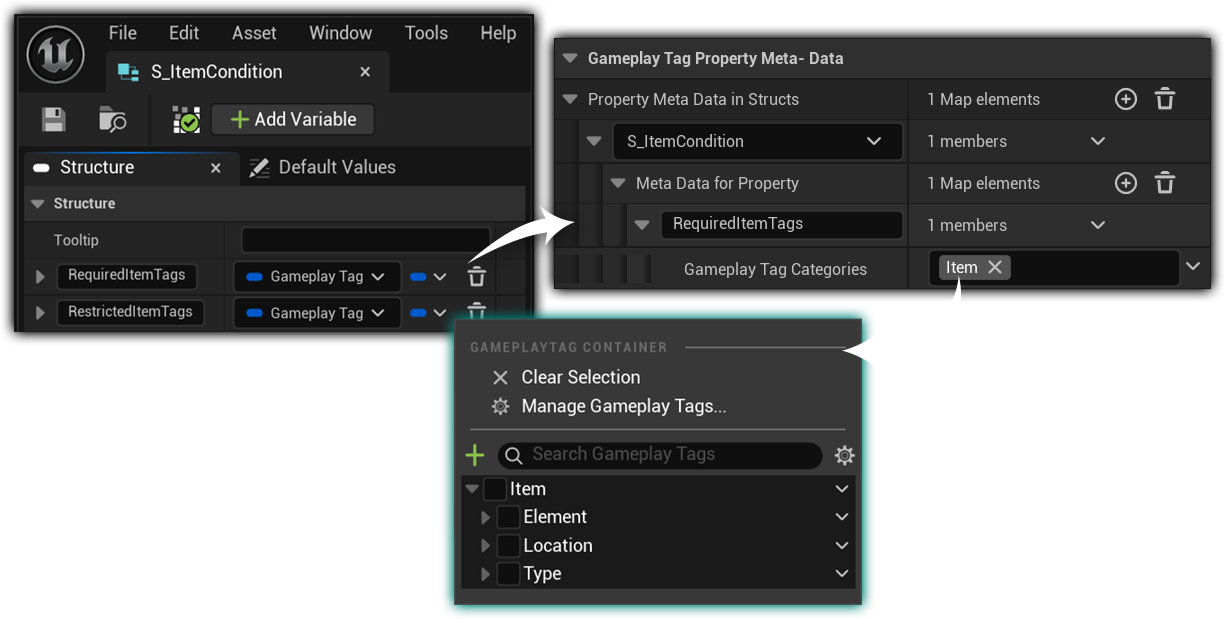1225x619 pixels.
Task: Choose Manage Gameplay Tags option
Action: pyautogui.click(x=623, y=406)
